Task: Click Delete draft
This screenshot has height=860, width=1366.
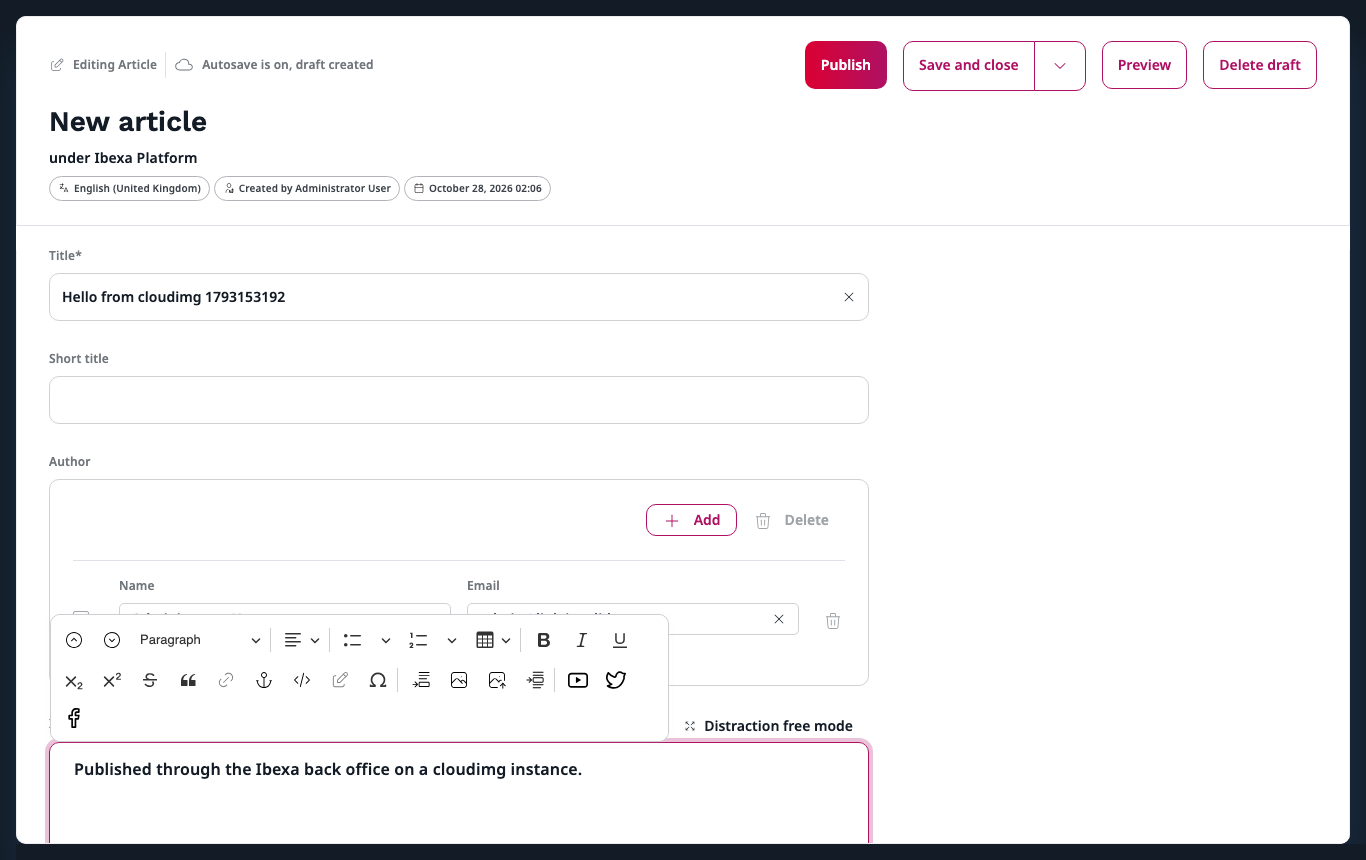Action: pos(1260,65)
